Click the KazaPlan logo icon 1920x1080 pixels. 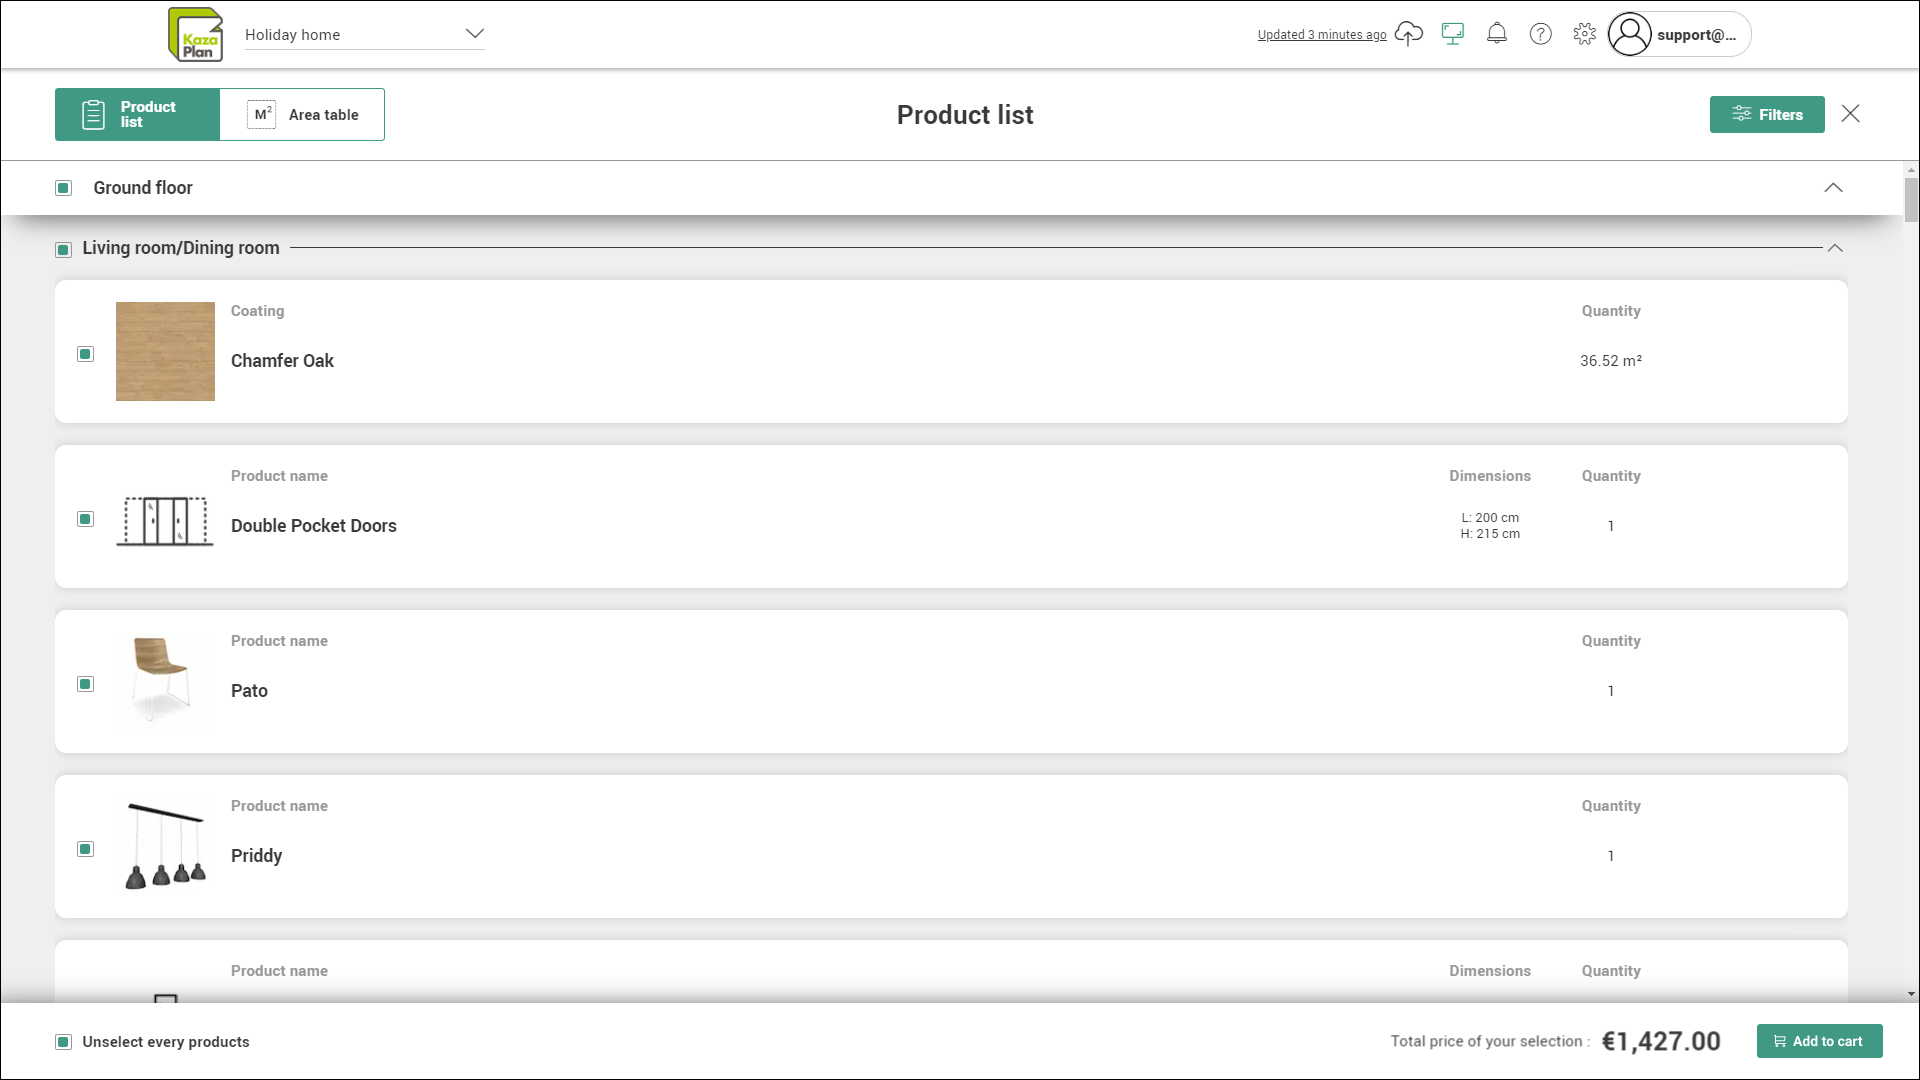tap(196, 35)
